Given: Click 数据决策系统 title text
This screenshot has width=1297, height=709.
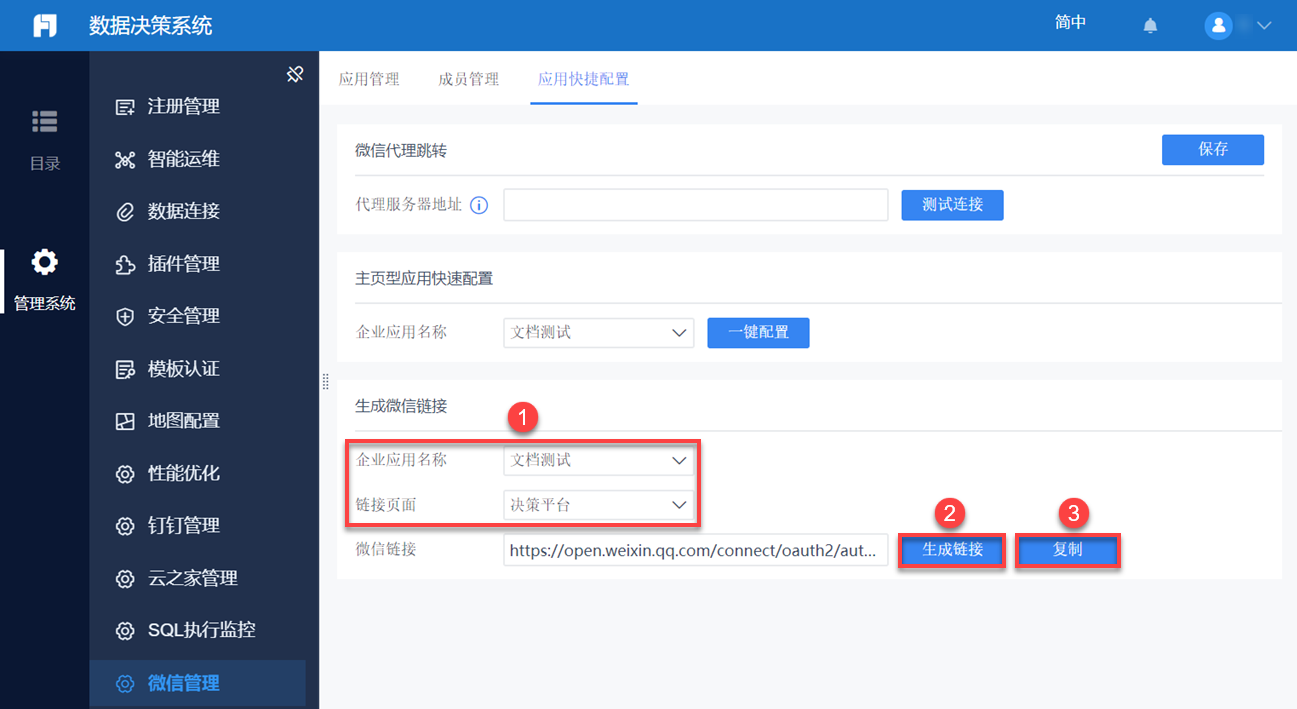Looking at the screenshot, I should coord(151,26).
